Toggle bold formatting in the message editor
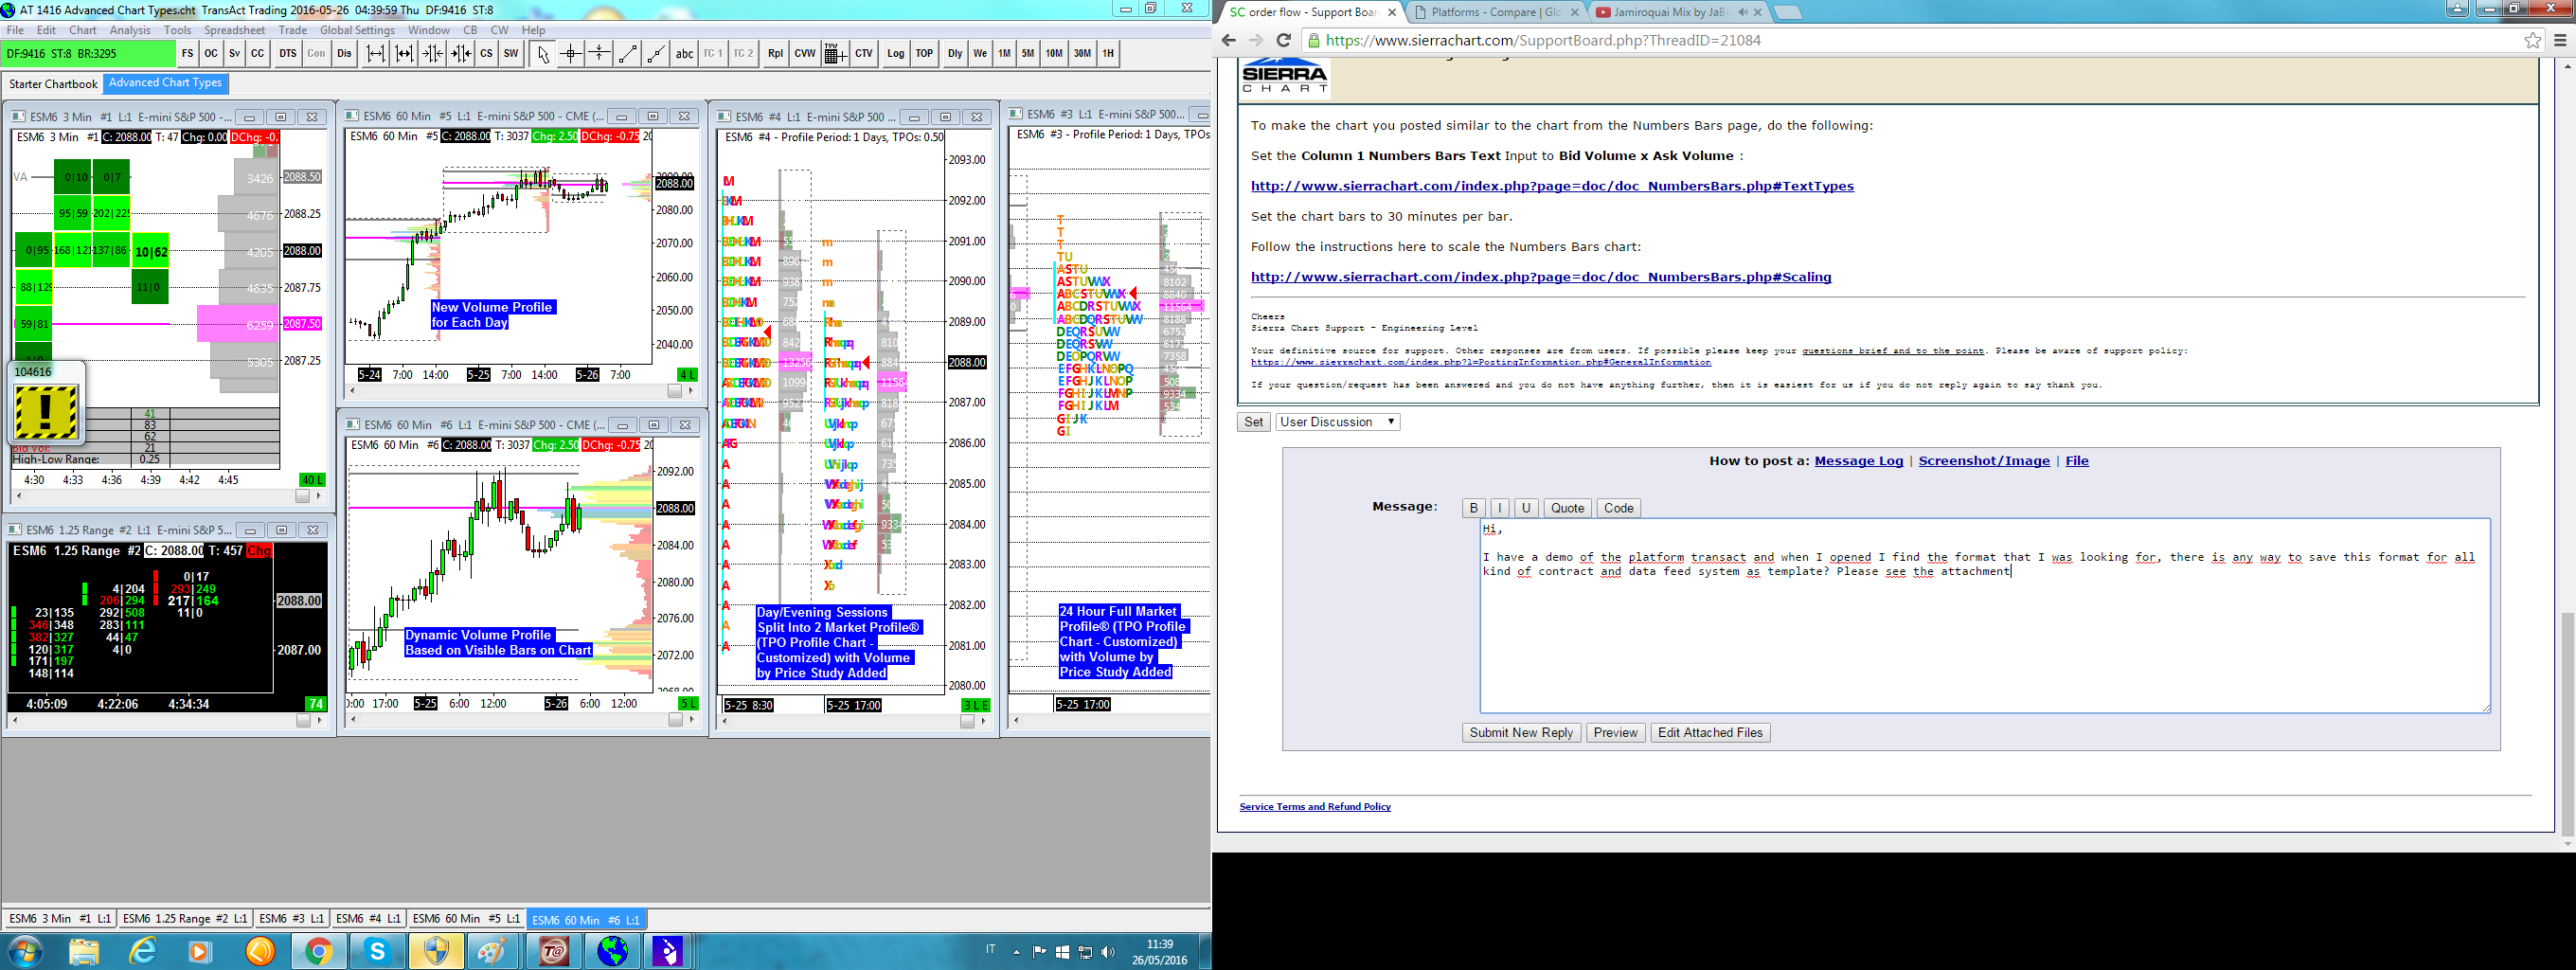The height and width of the screenshot is (970, 2576). 1473,508
